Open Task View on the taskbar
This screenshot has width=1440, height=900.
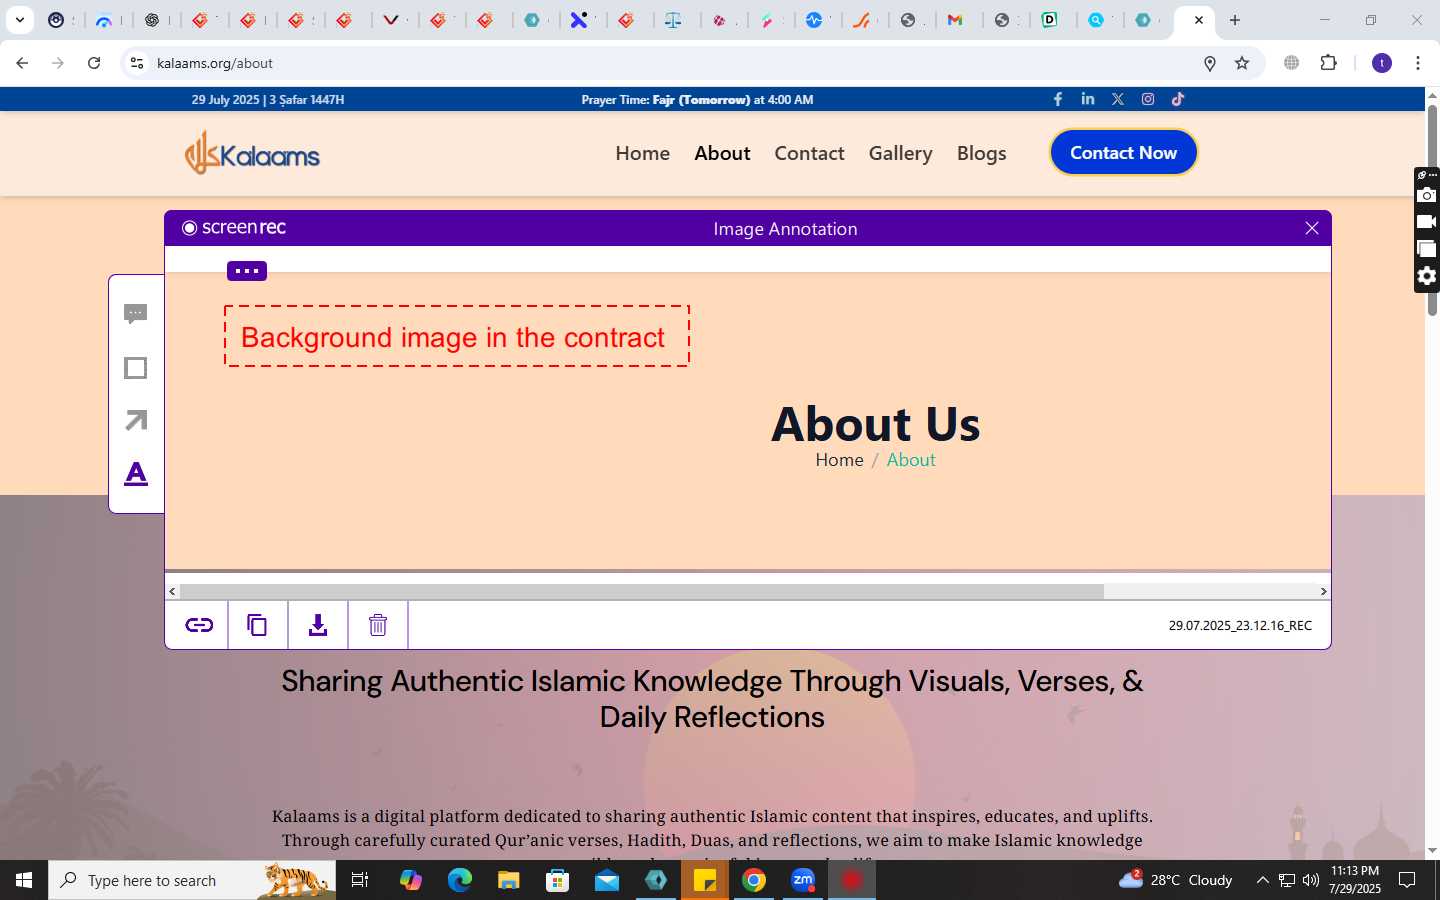(360, 880)
